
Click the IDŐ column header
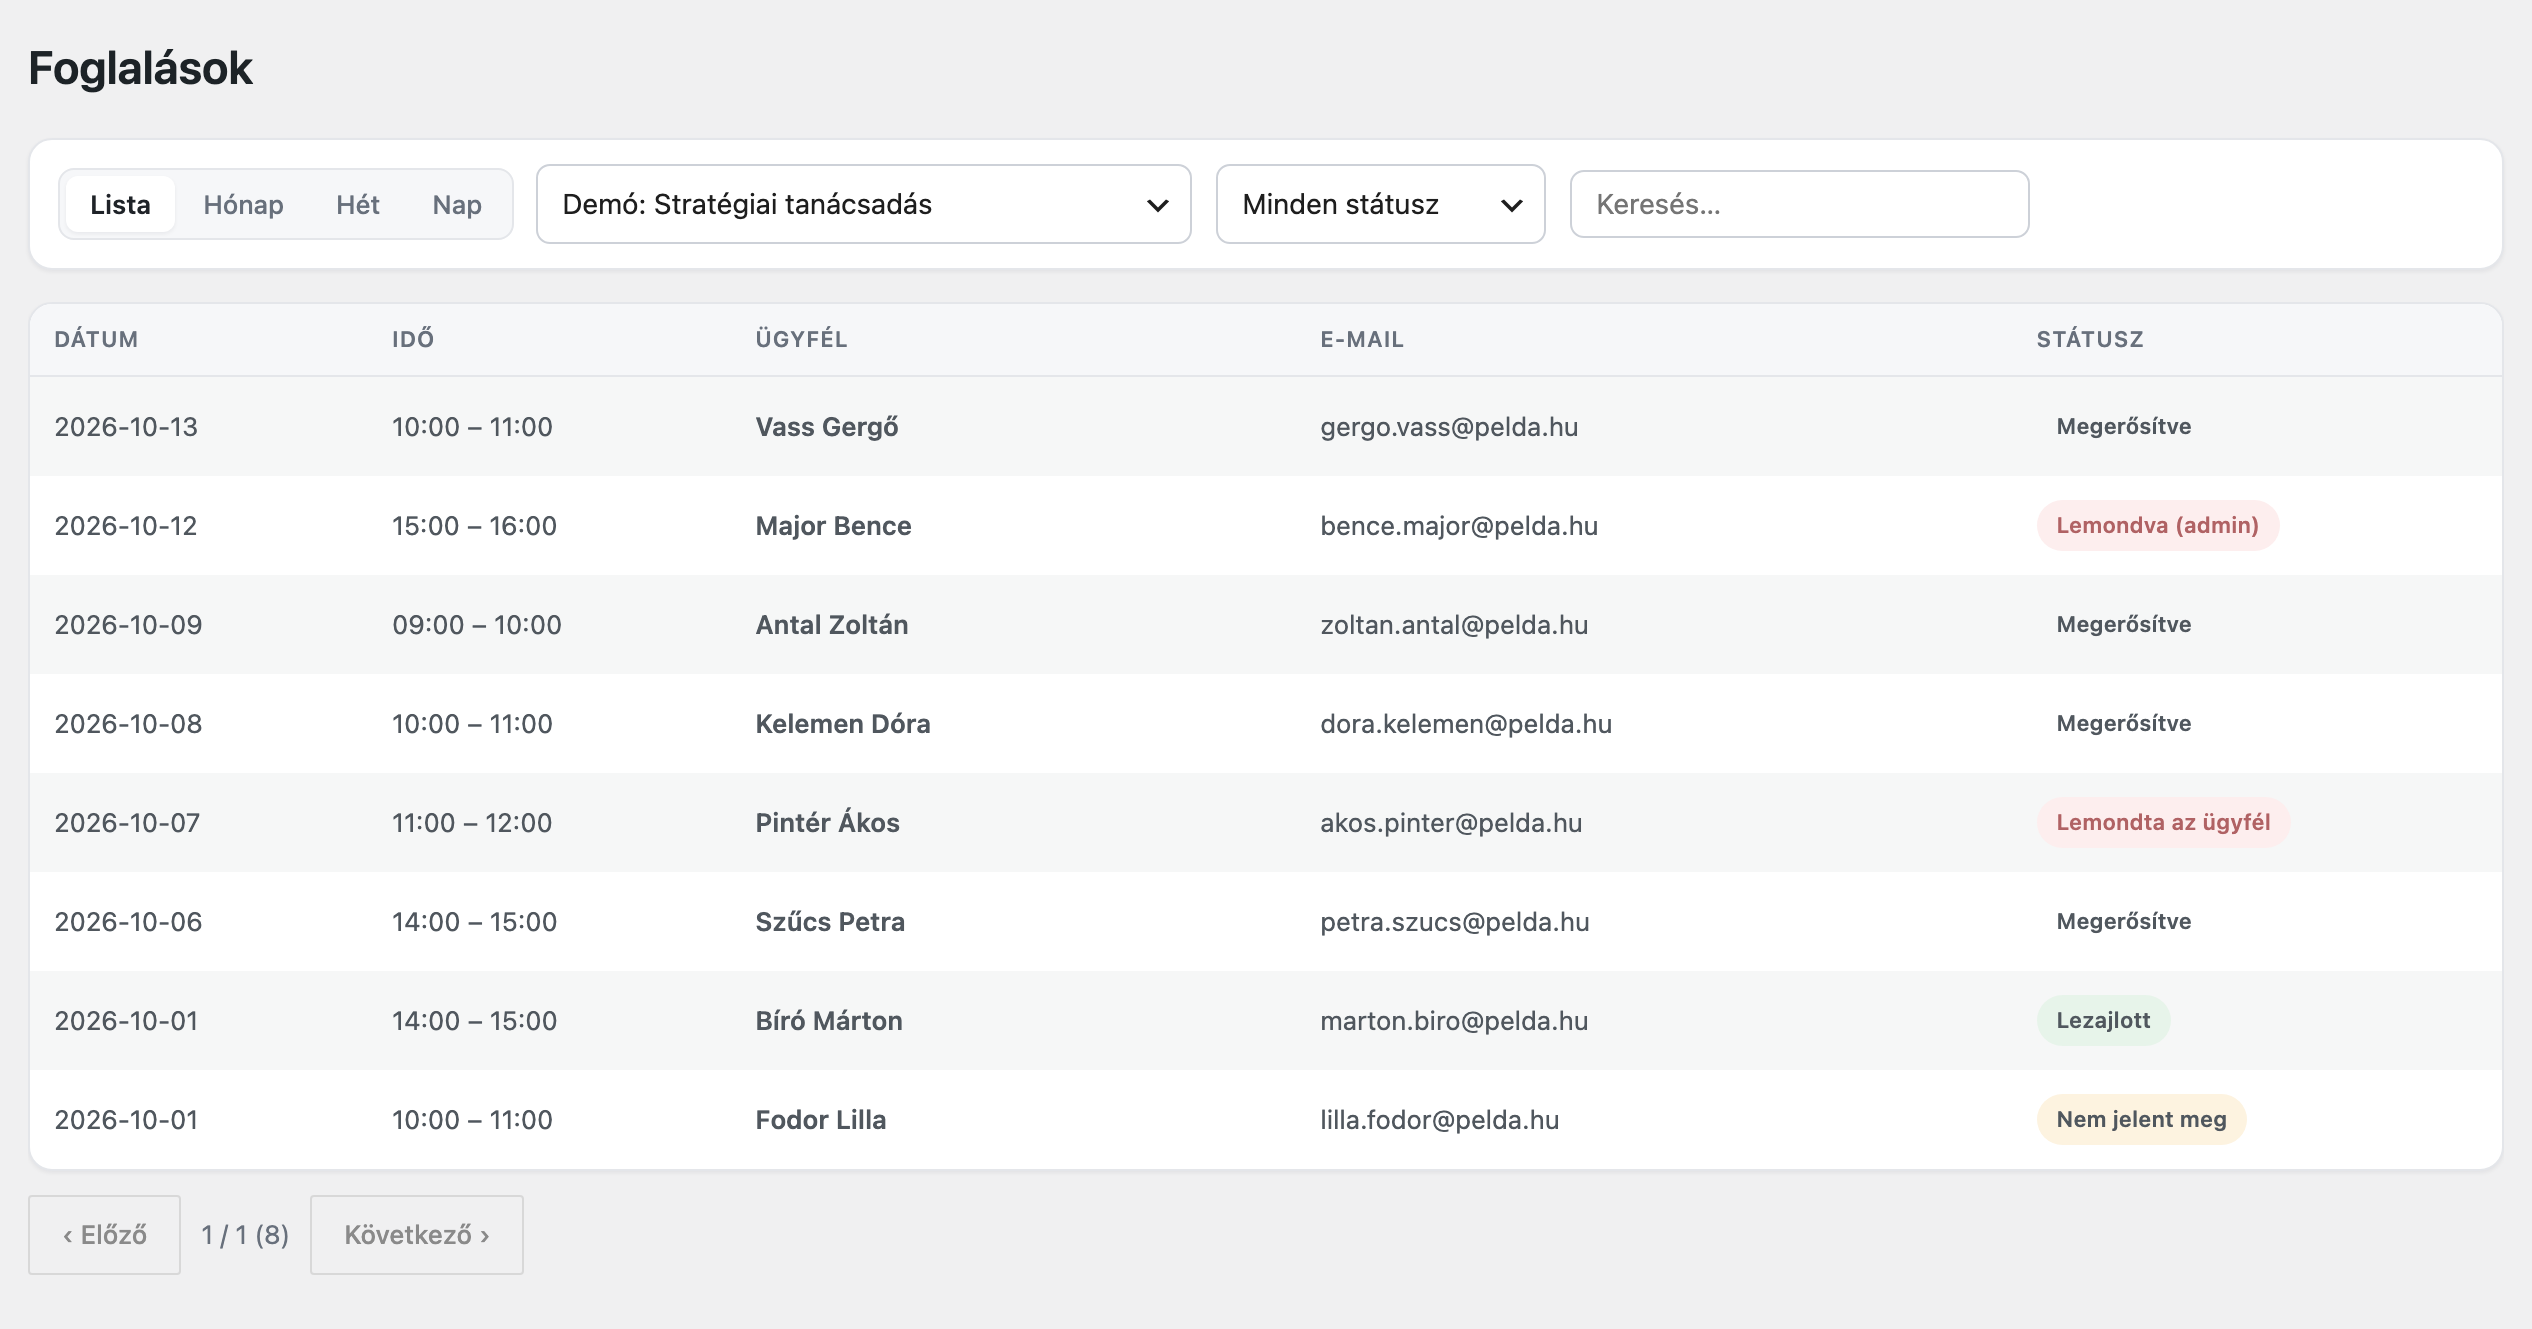(x=413, y=339)
